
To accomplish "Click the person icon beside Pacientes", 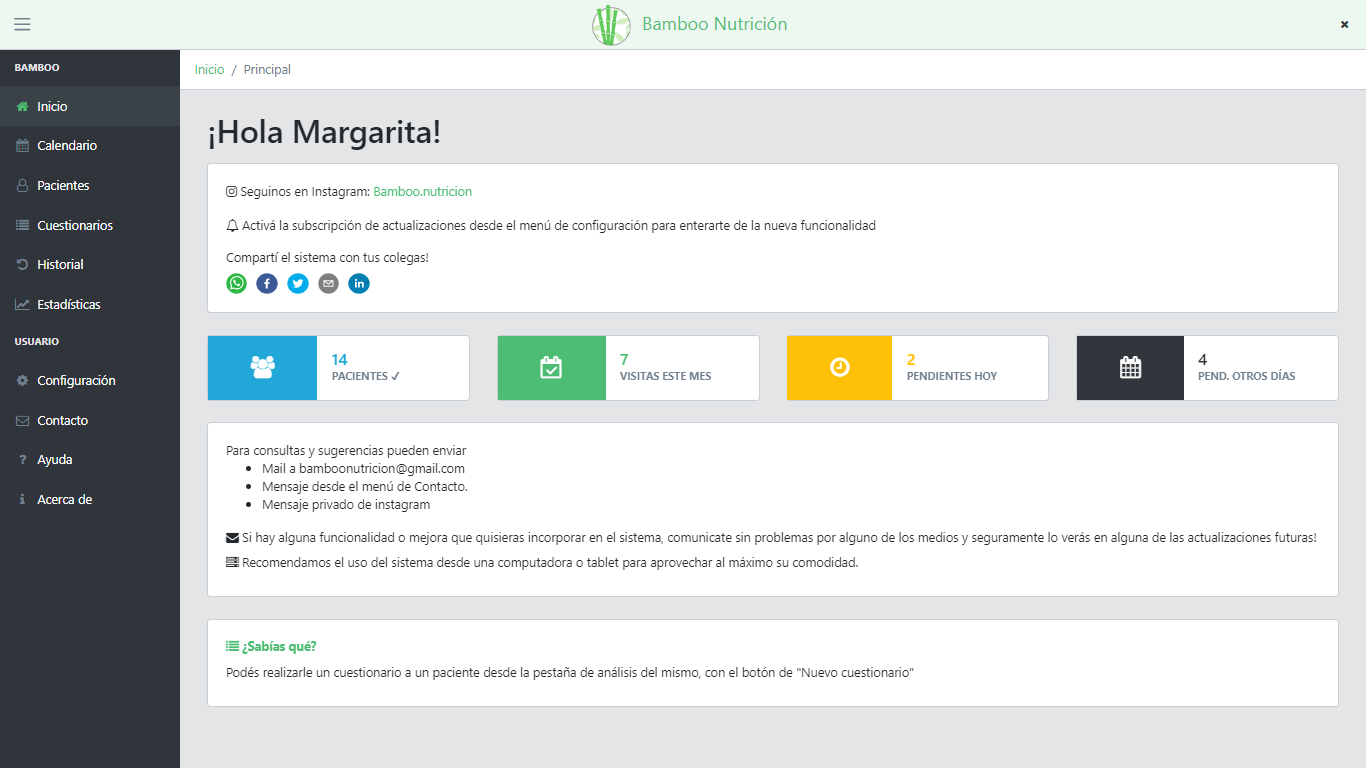I will click(22, 186).
